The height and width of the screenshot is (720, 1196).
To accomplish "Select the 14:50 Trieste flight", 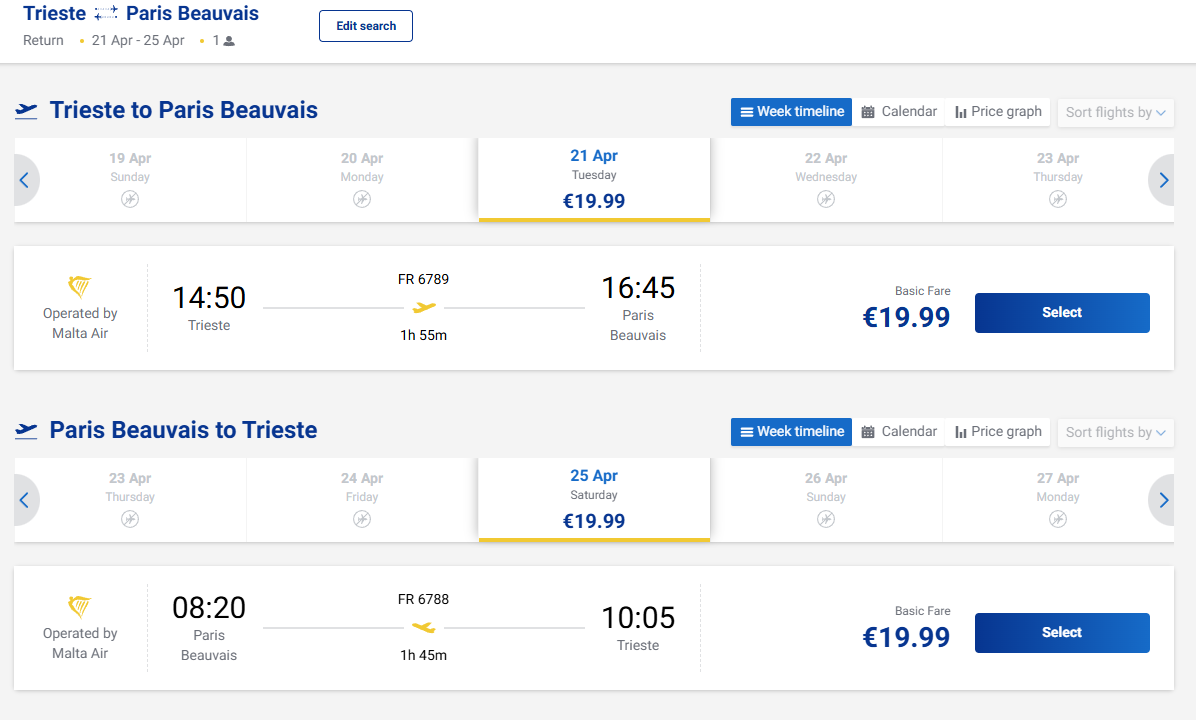I will coord(1061,313).
